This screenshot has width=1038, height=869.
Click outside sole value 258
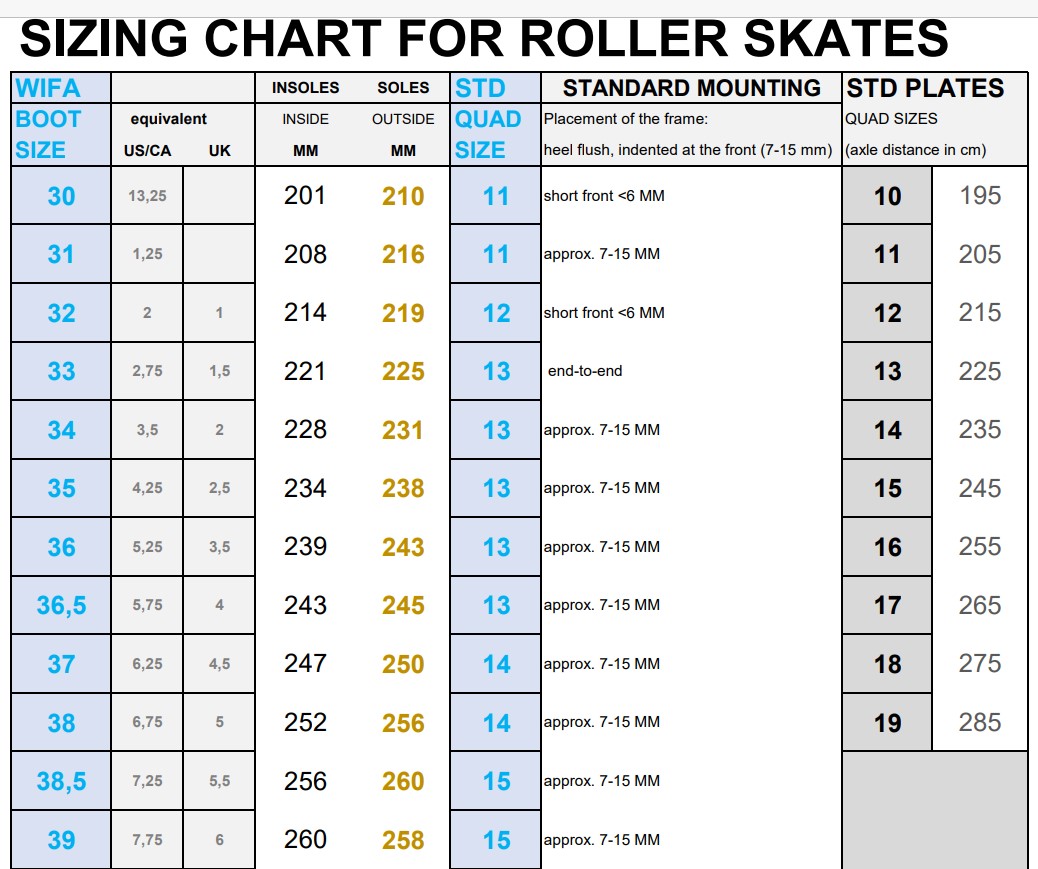click(x=403, y=840)
